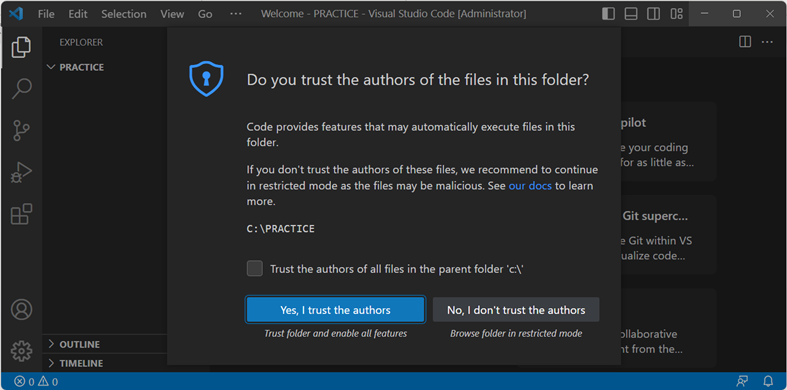Toggle the Primary Side Bar layout icon
The width and height of the screenshot is (787, 390).
pyautogui.click(x=608, y=14)
